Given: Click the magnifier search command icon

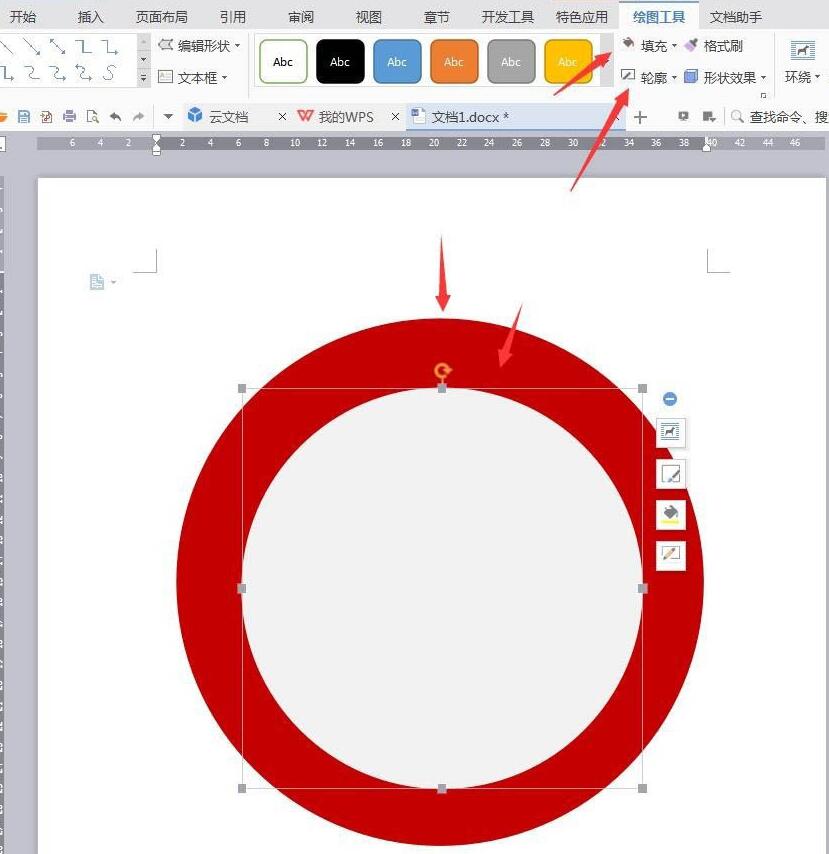Looking at the screenshot, I should [737, 116].
